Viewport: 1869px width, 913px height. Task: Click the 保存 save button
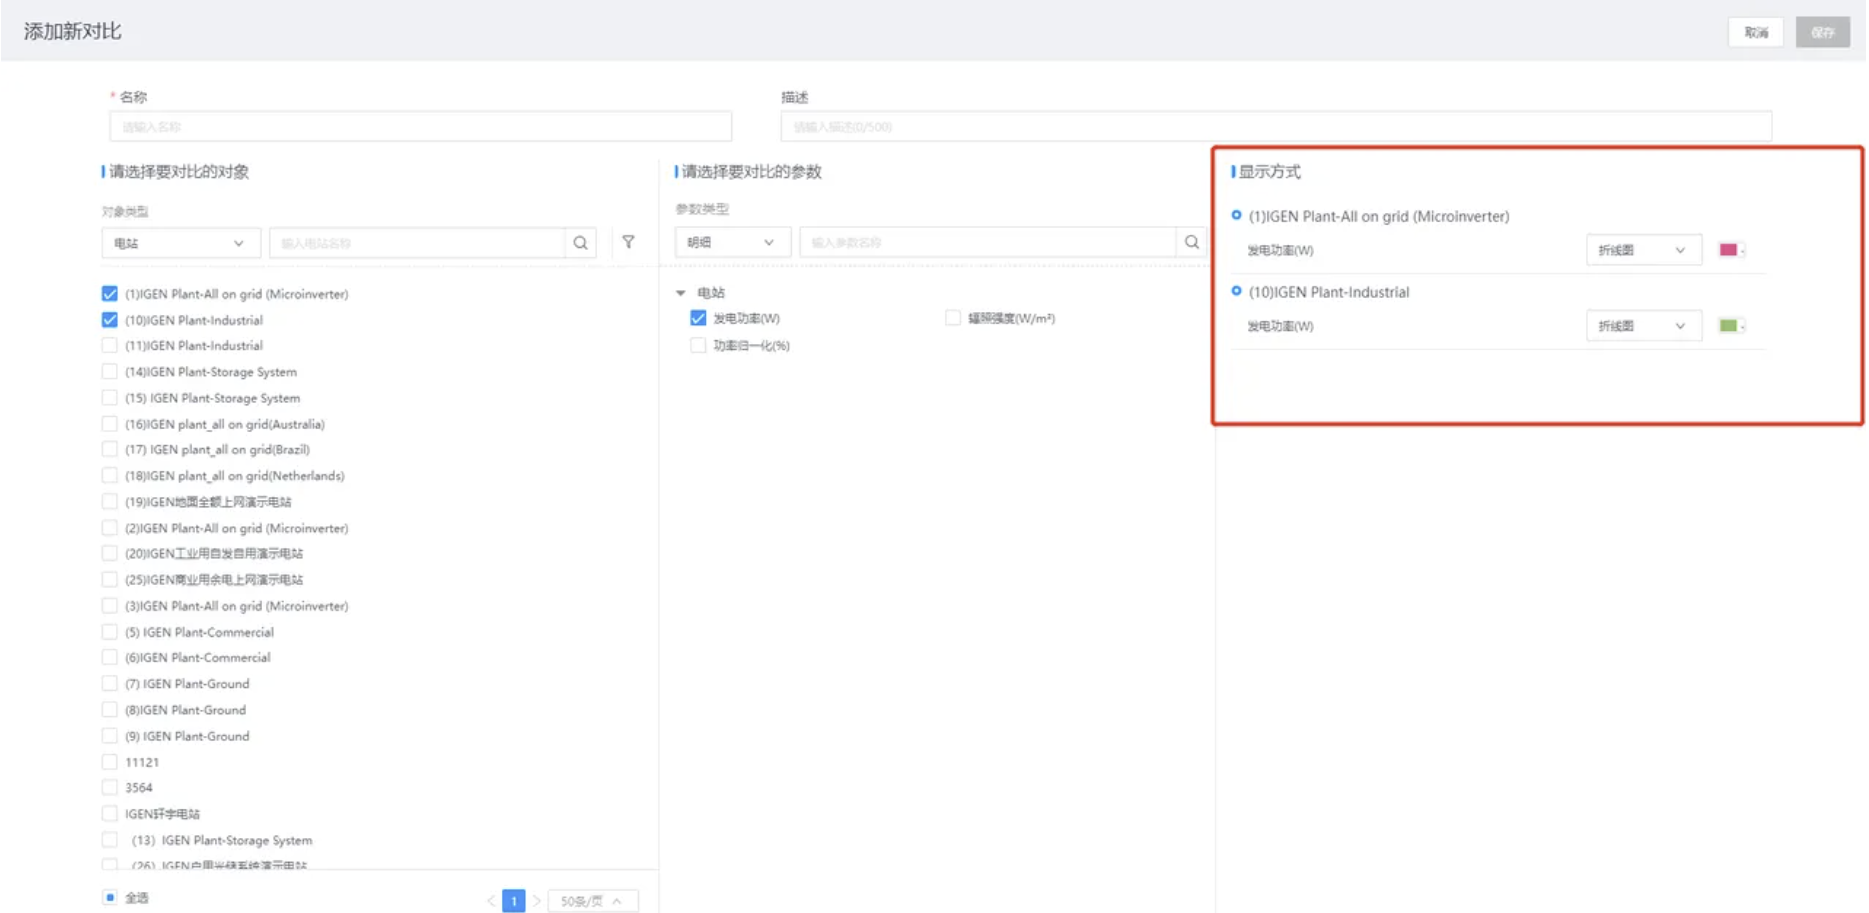coord(1822,32)
